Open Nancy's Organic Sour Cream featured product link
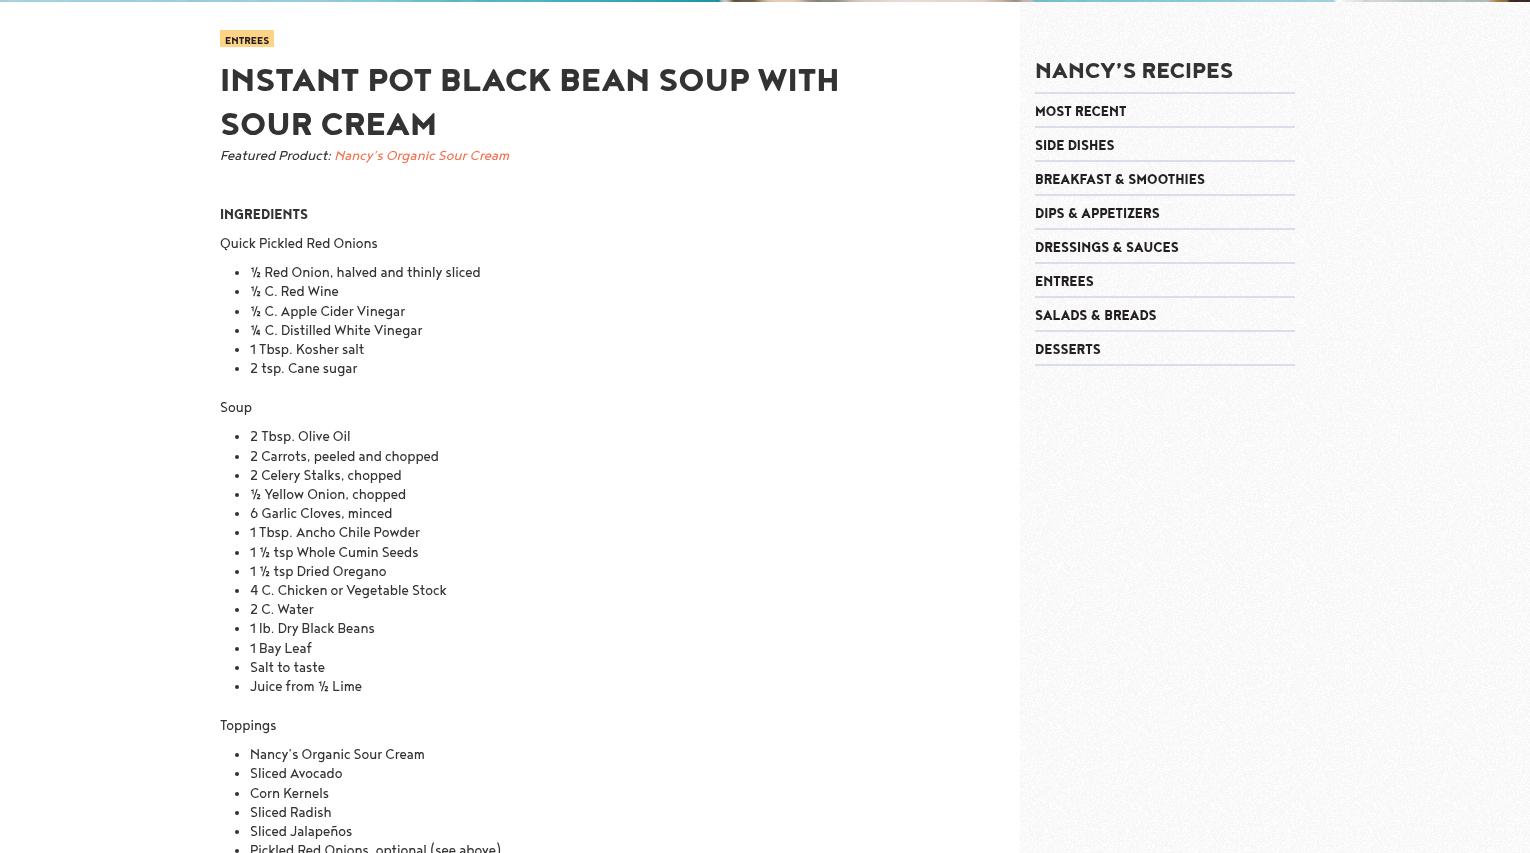The height and width of the screenshot is (853, 1530). 421,156
